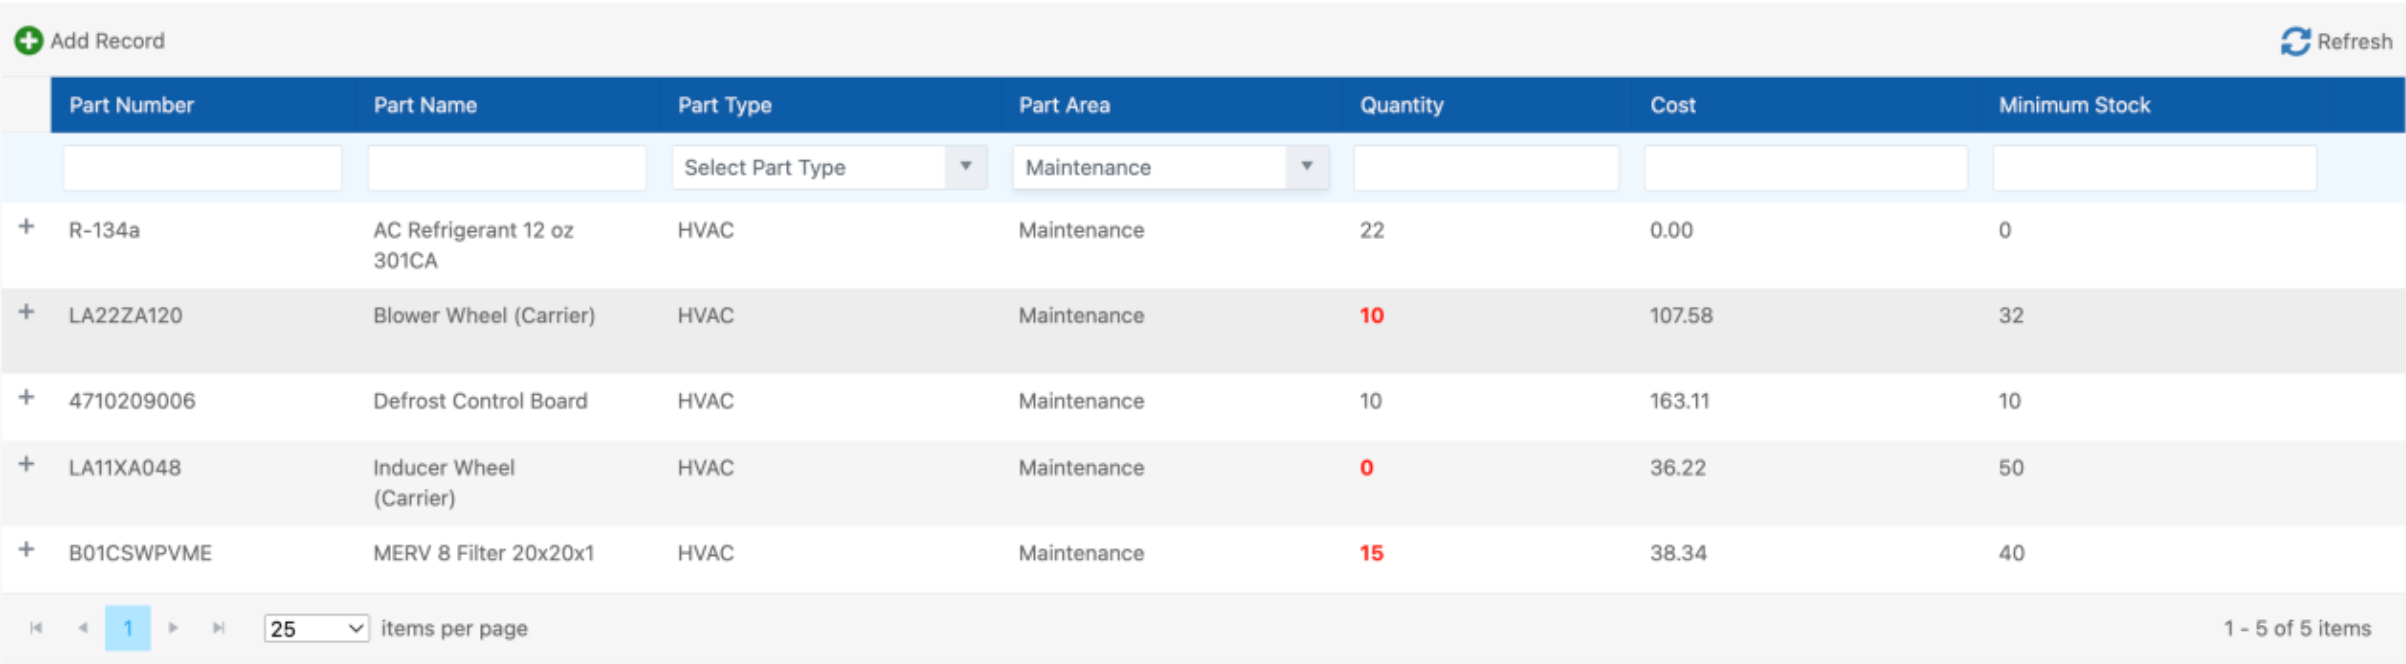Click the cost 0.00 cell

coord(1671,230)
